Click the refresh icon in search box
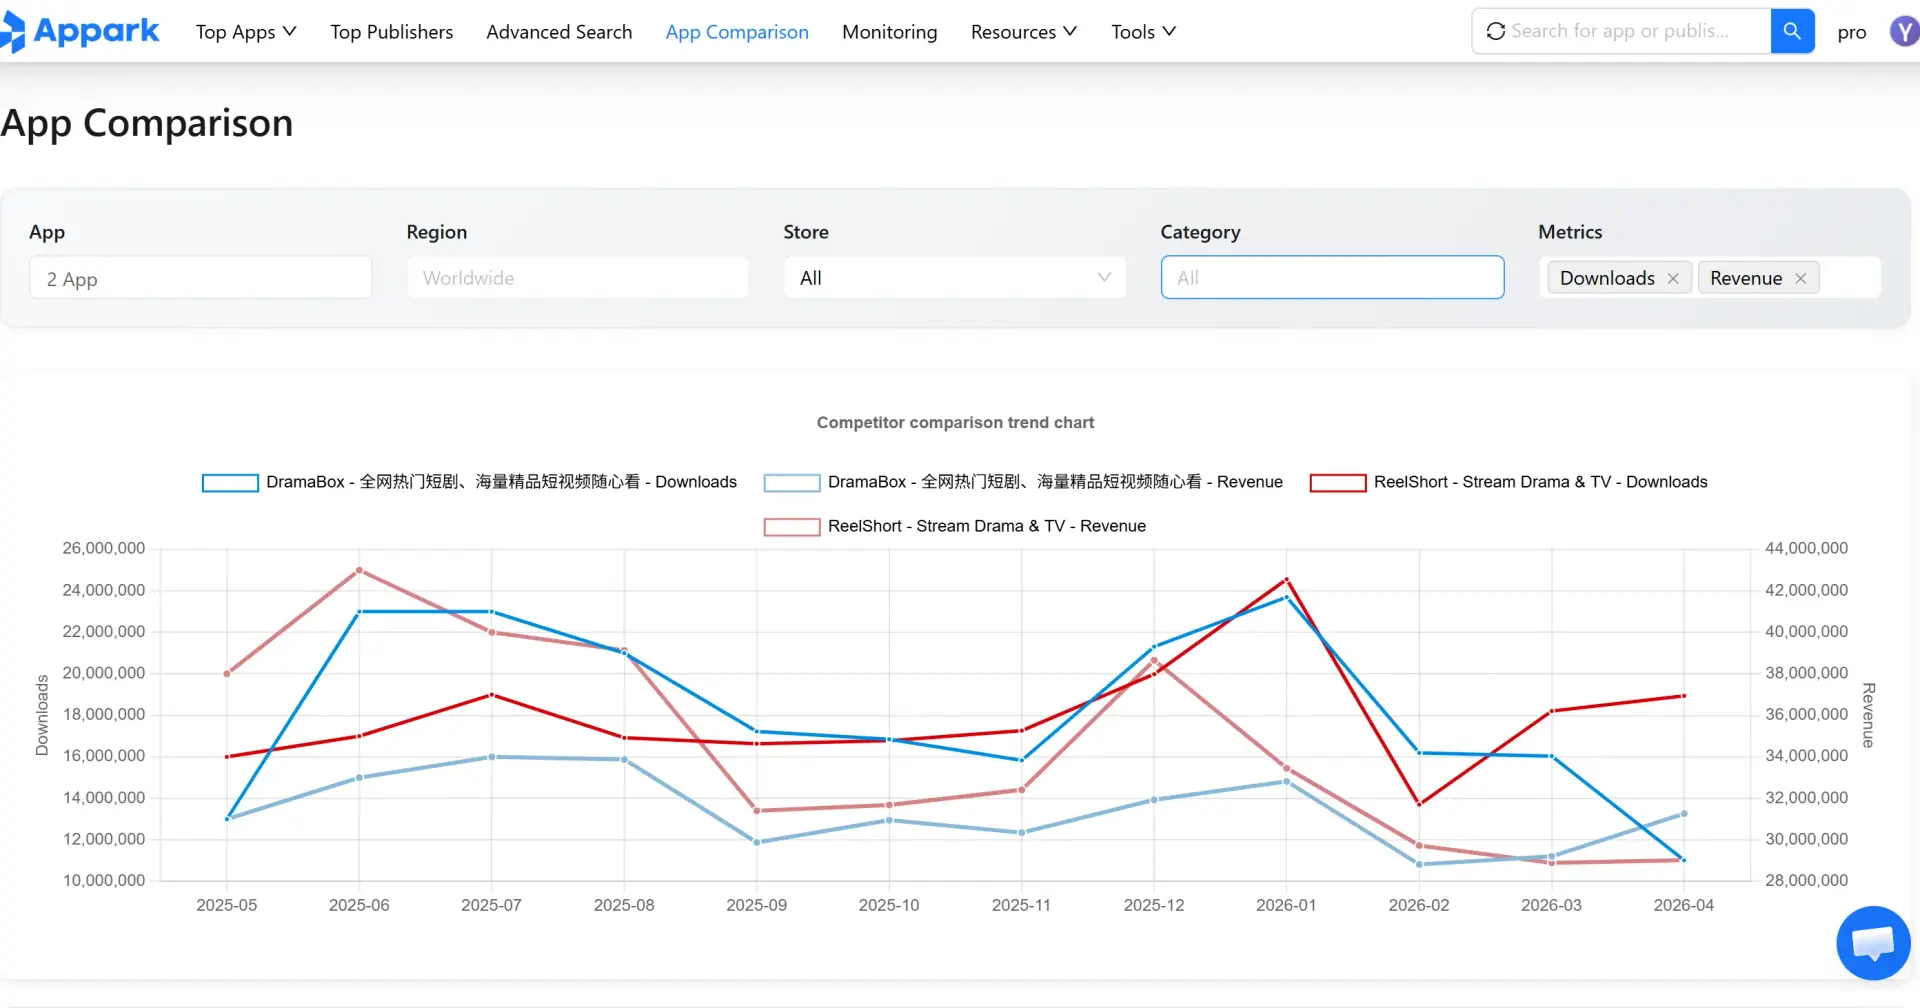 pos(1495,31)
